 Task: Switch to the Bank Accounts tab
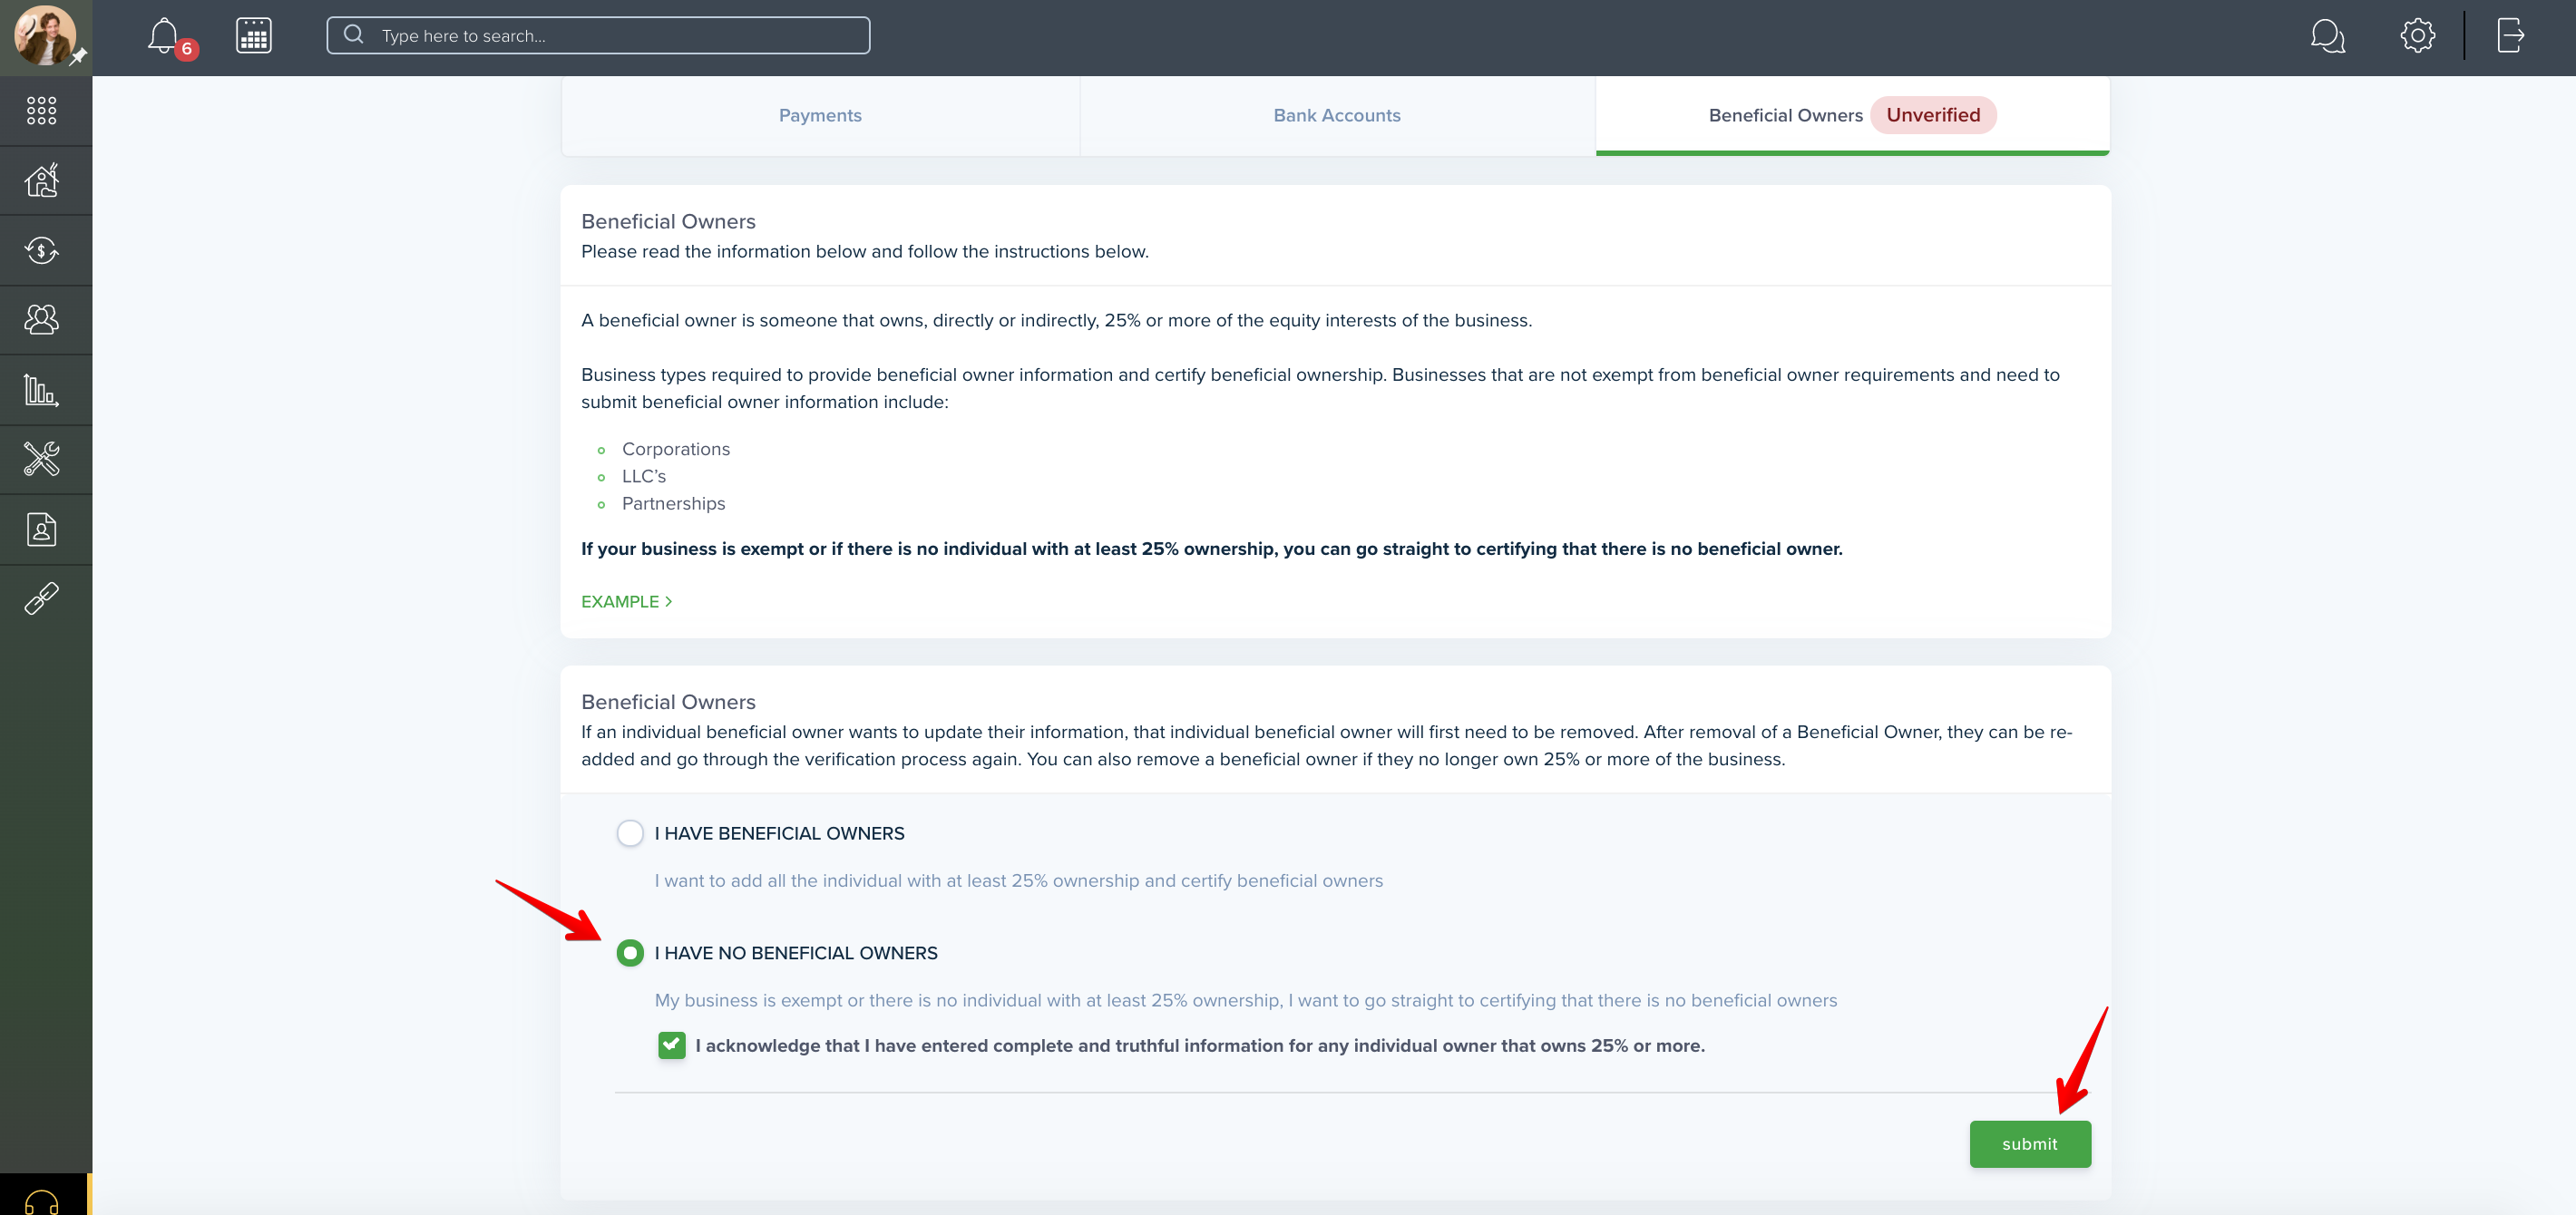(1337, 115)
